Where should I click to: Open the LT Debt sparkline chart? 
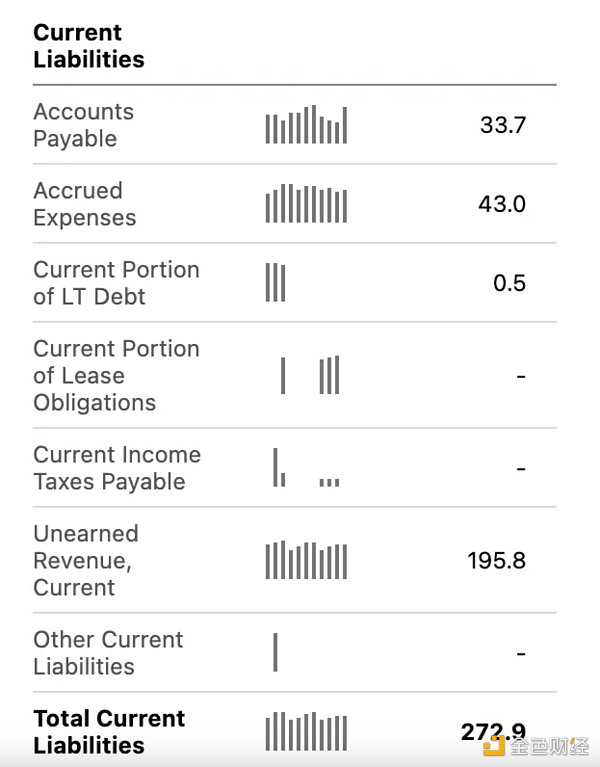(275, 283)
